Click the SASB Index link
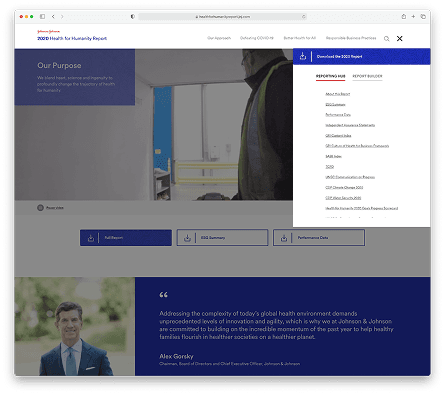This screenshot has height=395, width=445. pyautogui.click(x=333, y=156)
